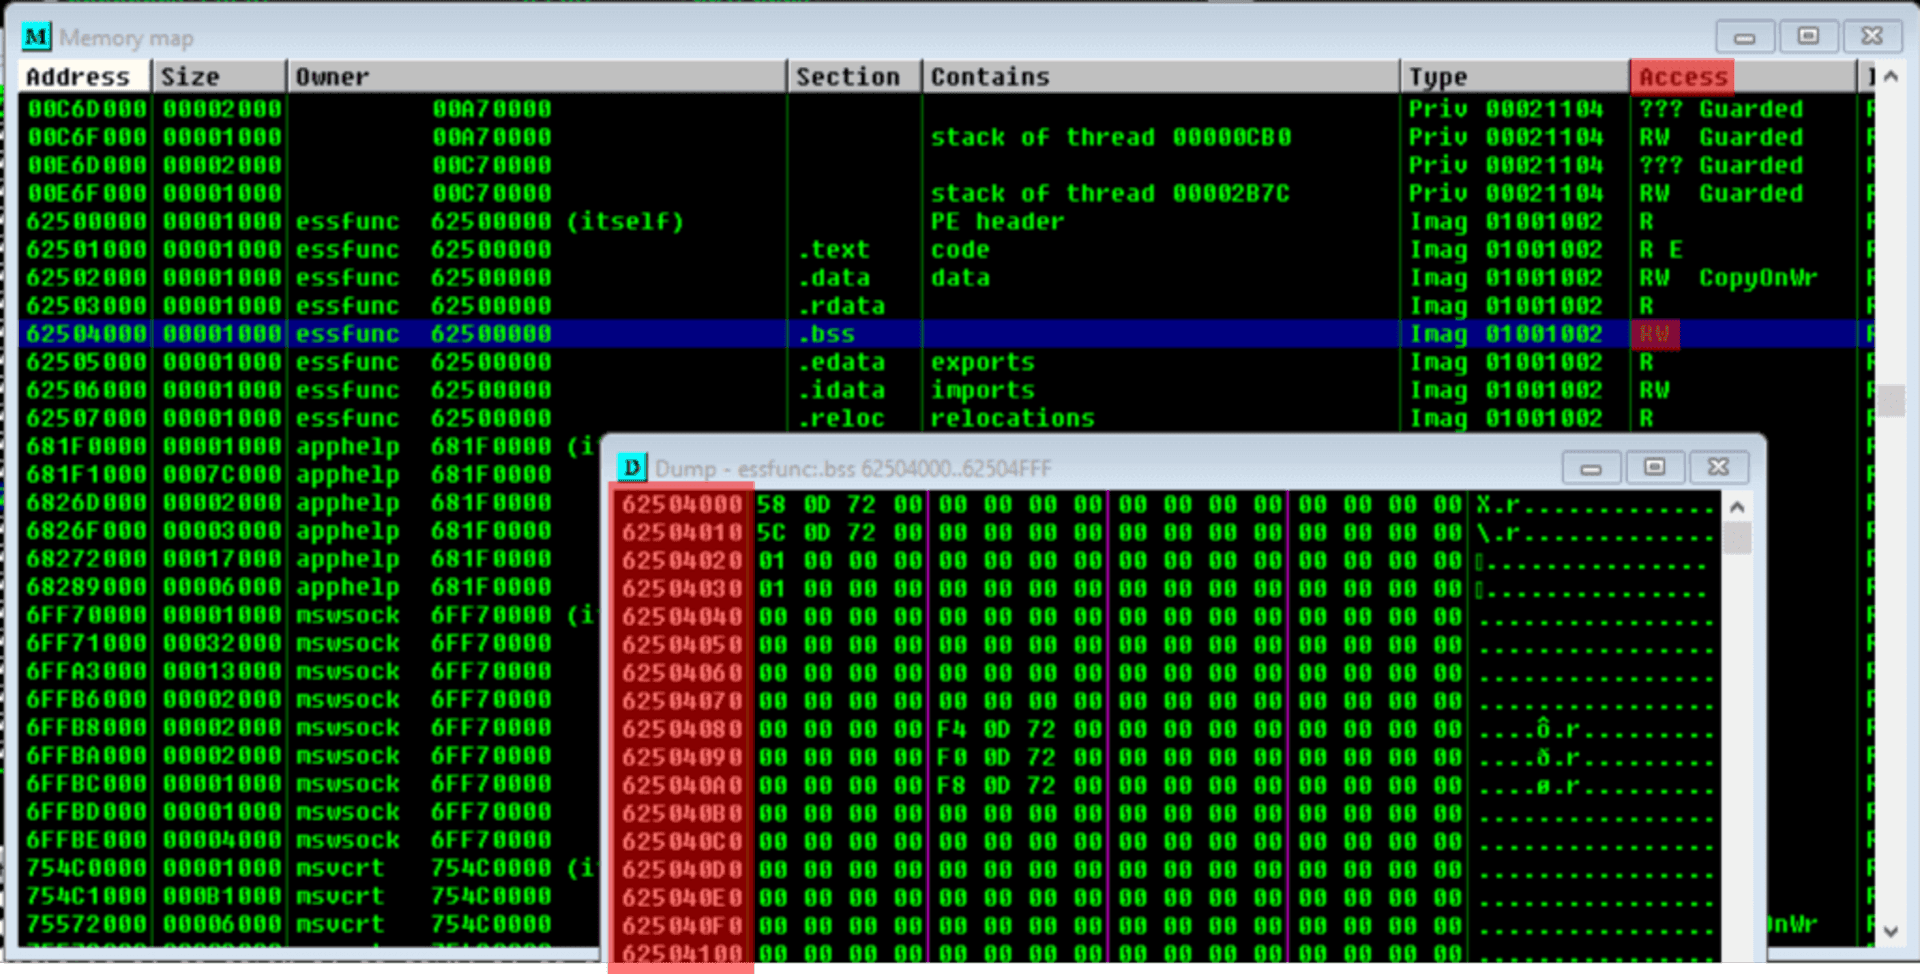The image size is (1920, 974).
Task: Click dump address 62504010
Action: (682, 532)
